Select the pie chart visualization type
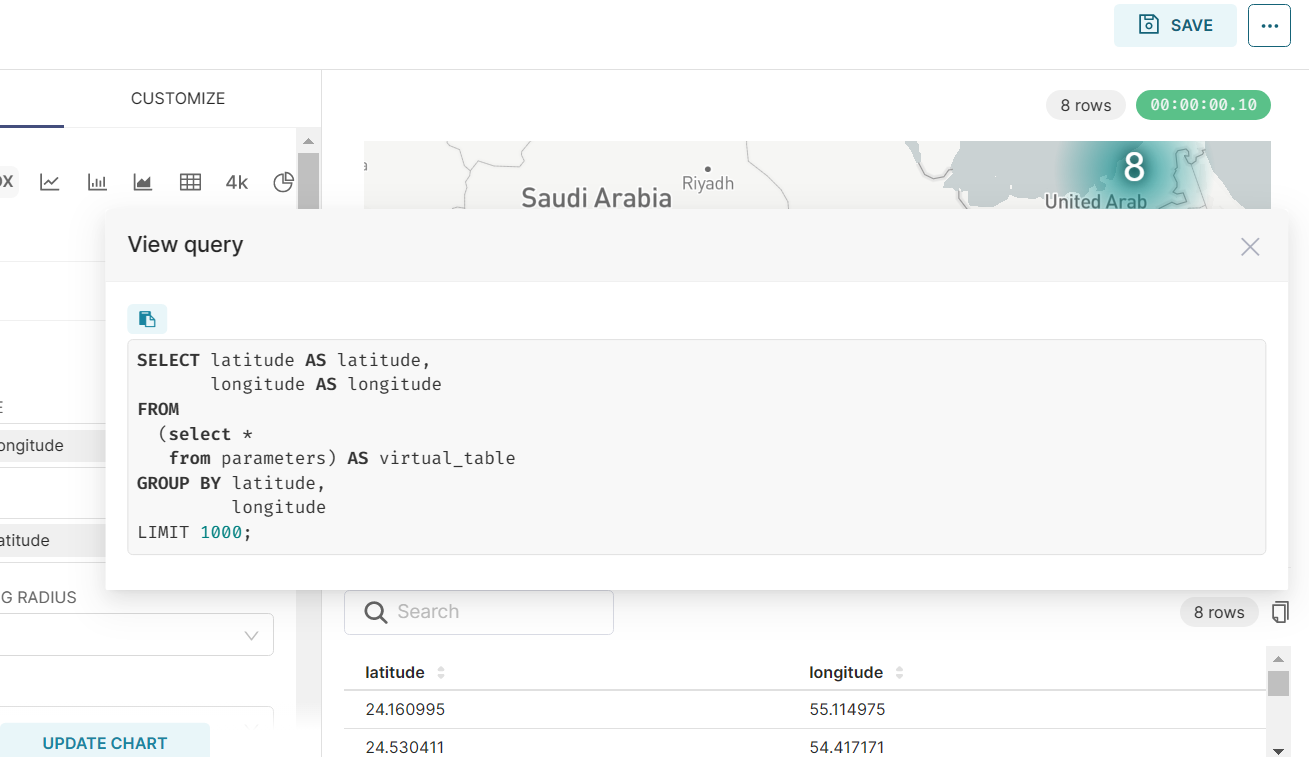 [x=283, y=181]
